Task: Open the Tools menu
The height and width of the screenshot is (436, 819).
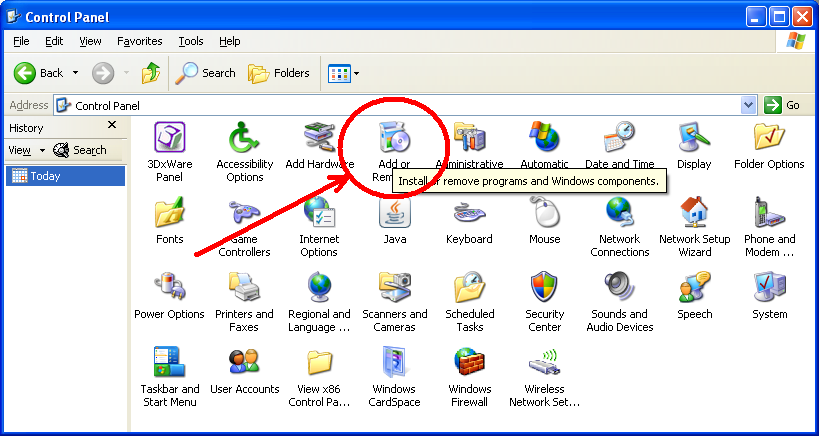Action: [191, 41]
